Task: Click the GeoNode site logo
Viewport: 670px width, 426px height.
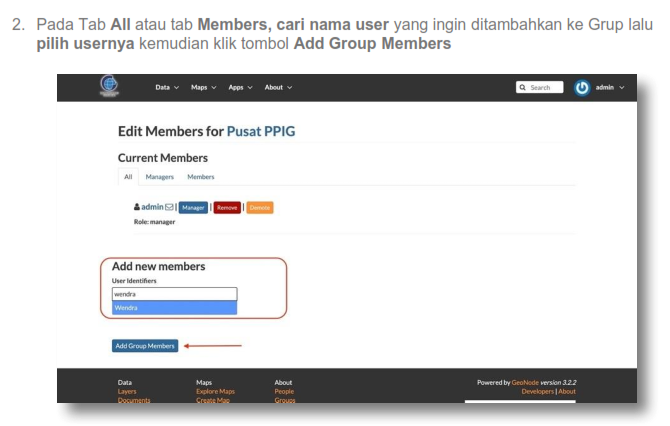Action: pos(110,86)
